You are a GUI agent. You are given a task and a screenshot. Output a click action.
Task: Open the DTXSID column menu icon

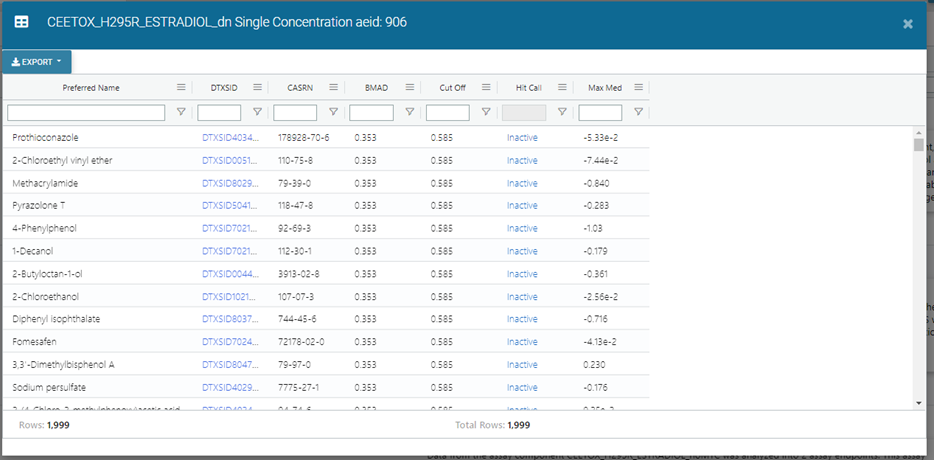258,88
